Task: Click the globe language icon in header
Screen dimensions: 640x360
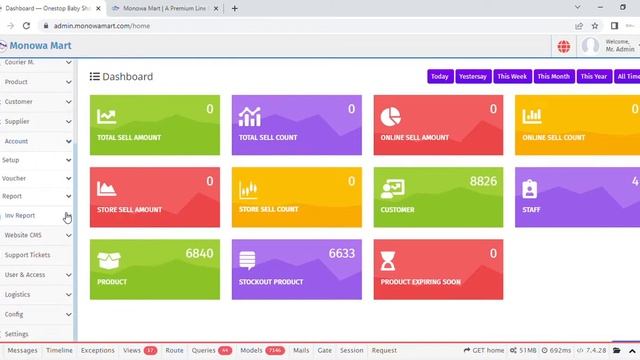Action: [564, 47]
